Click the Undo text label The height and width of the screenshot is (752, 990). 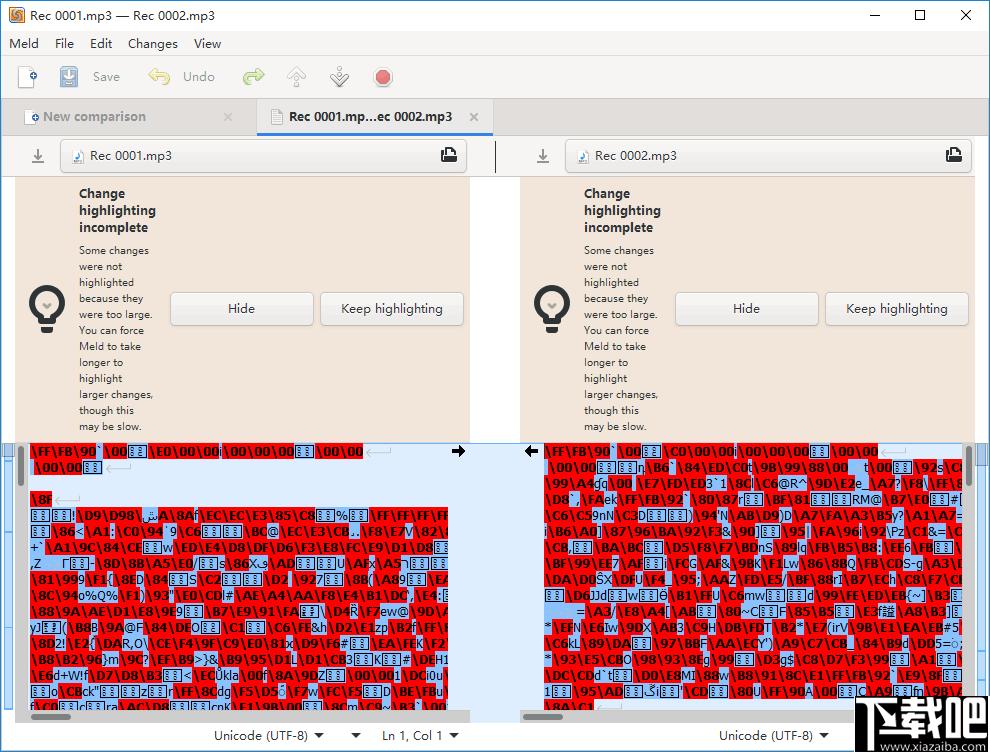[x=198, y=77]
